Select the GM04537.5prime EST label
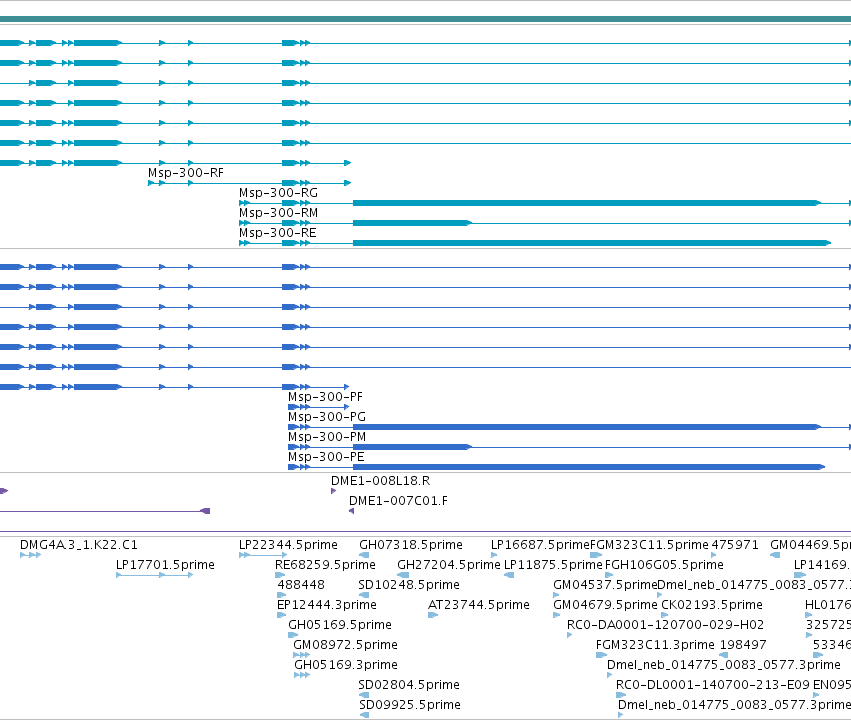This screenshot has width=851, height=720. [605, 585]
